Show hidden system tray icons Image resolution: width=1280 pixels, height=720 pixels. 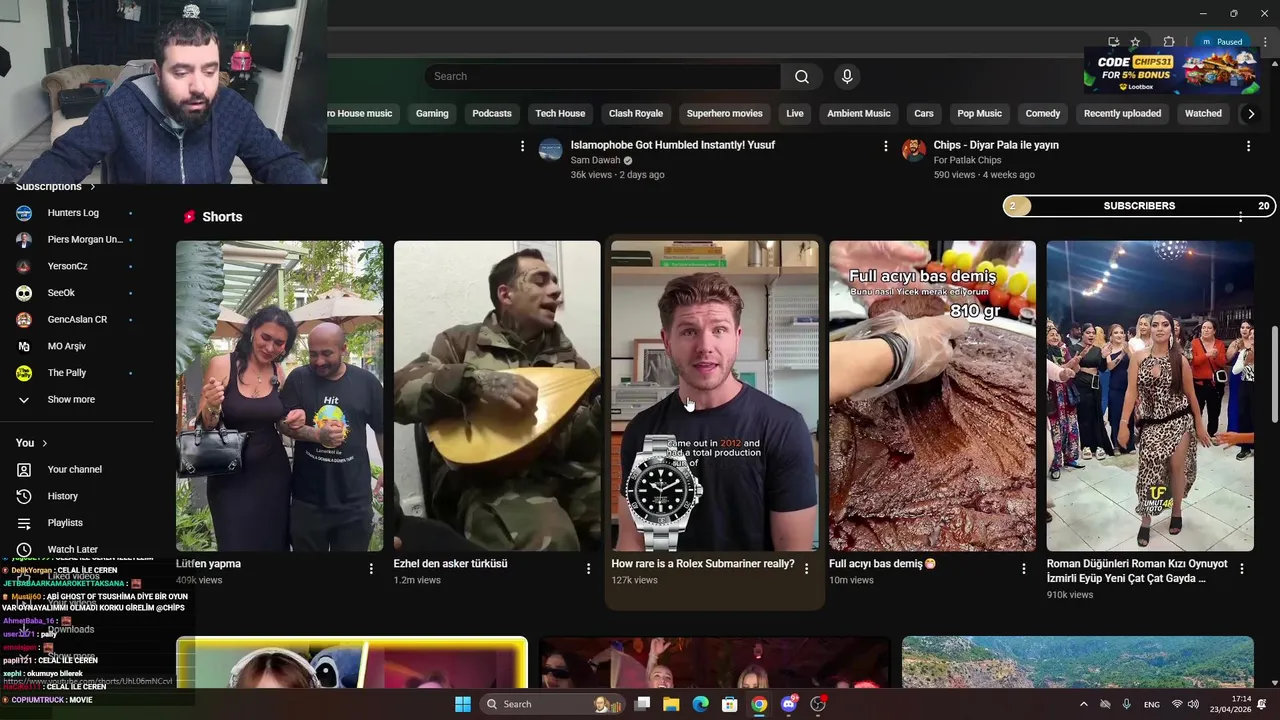(1083, 704)
